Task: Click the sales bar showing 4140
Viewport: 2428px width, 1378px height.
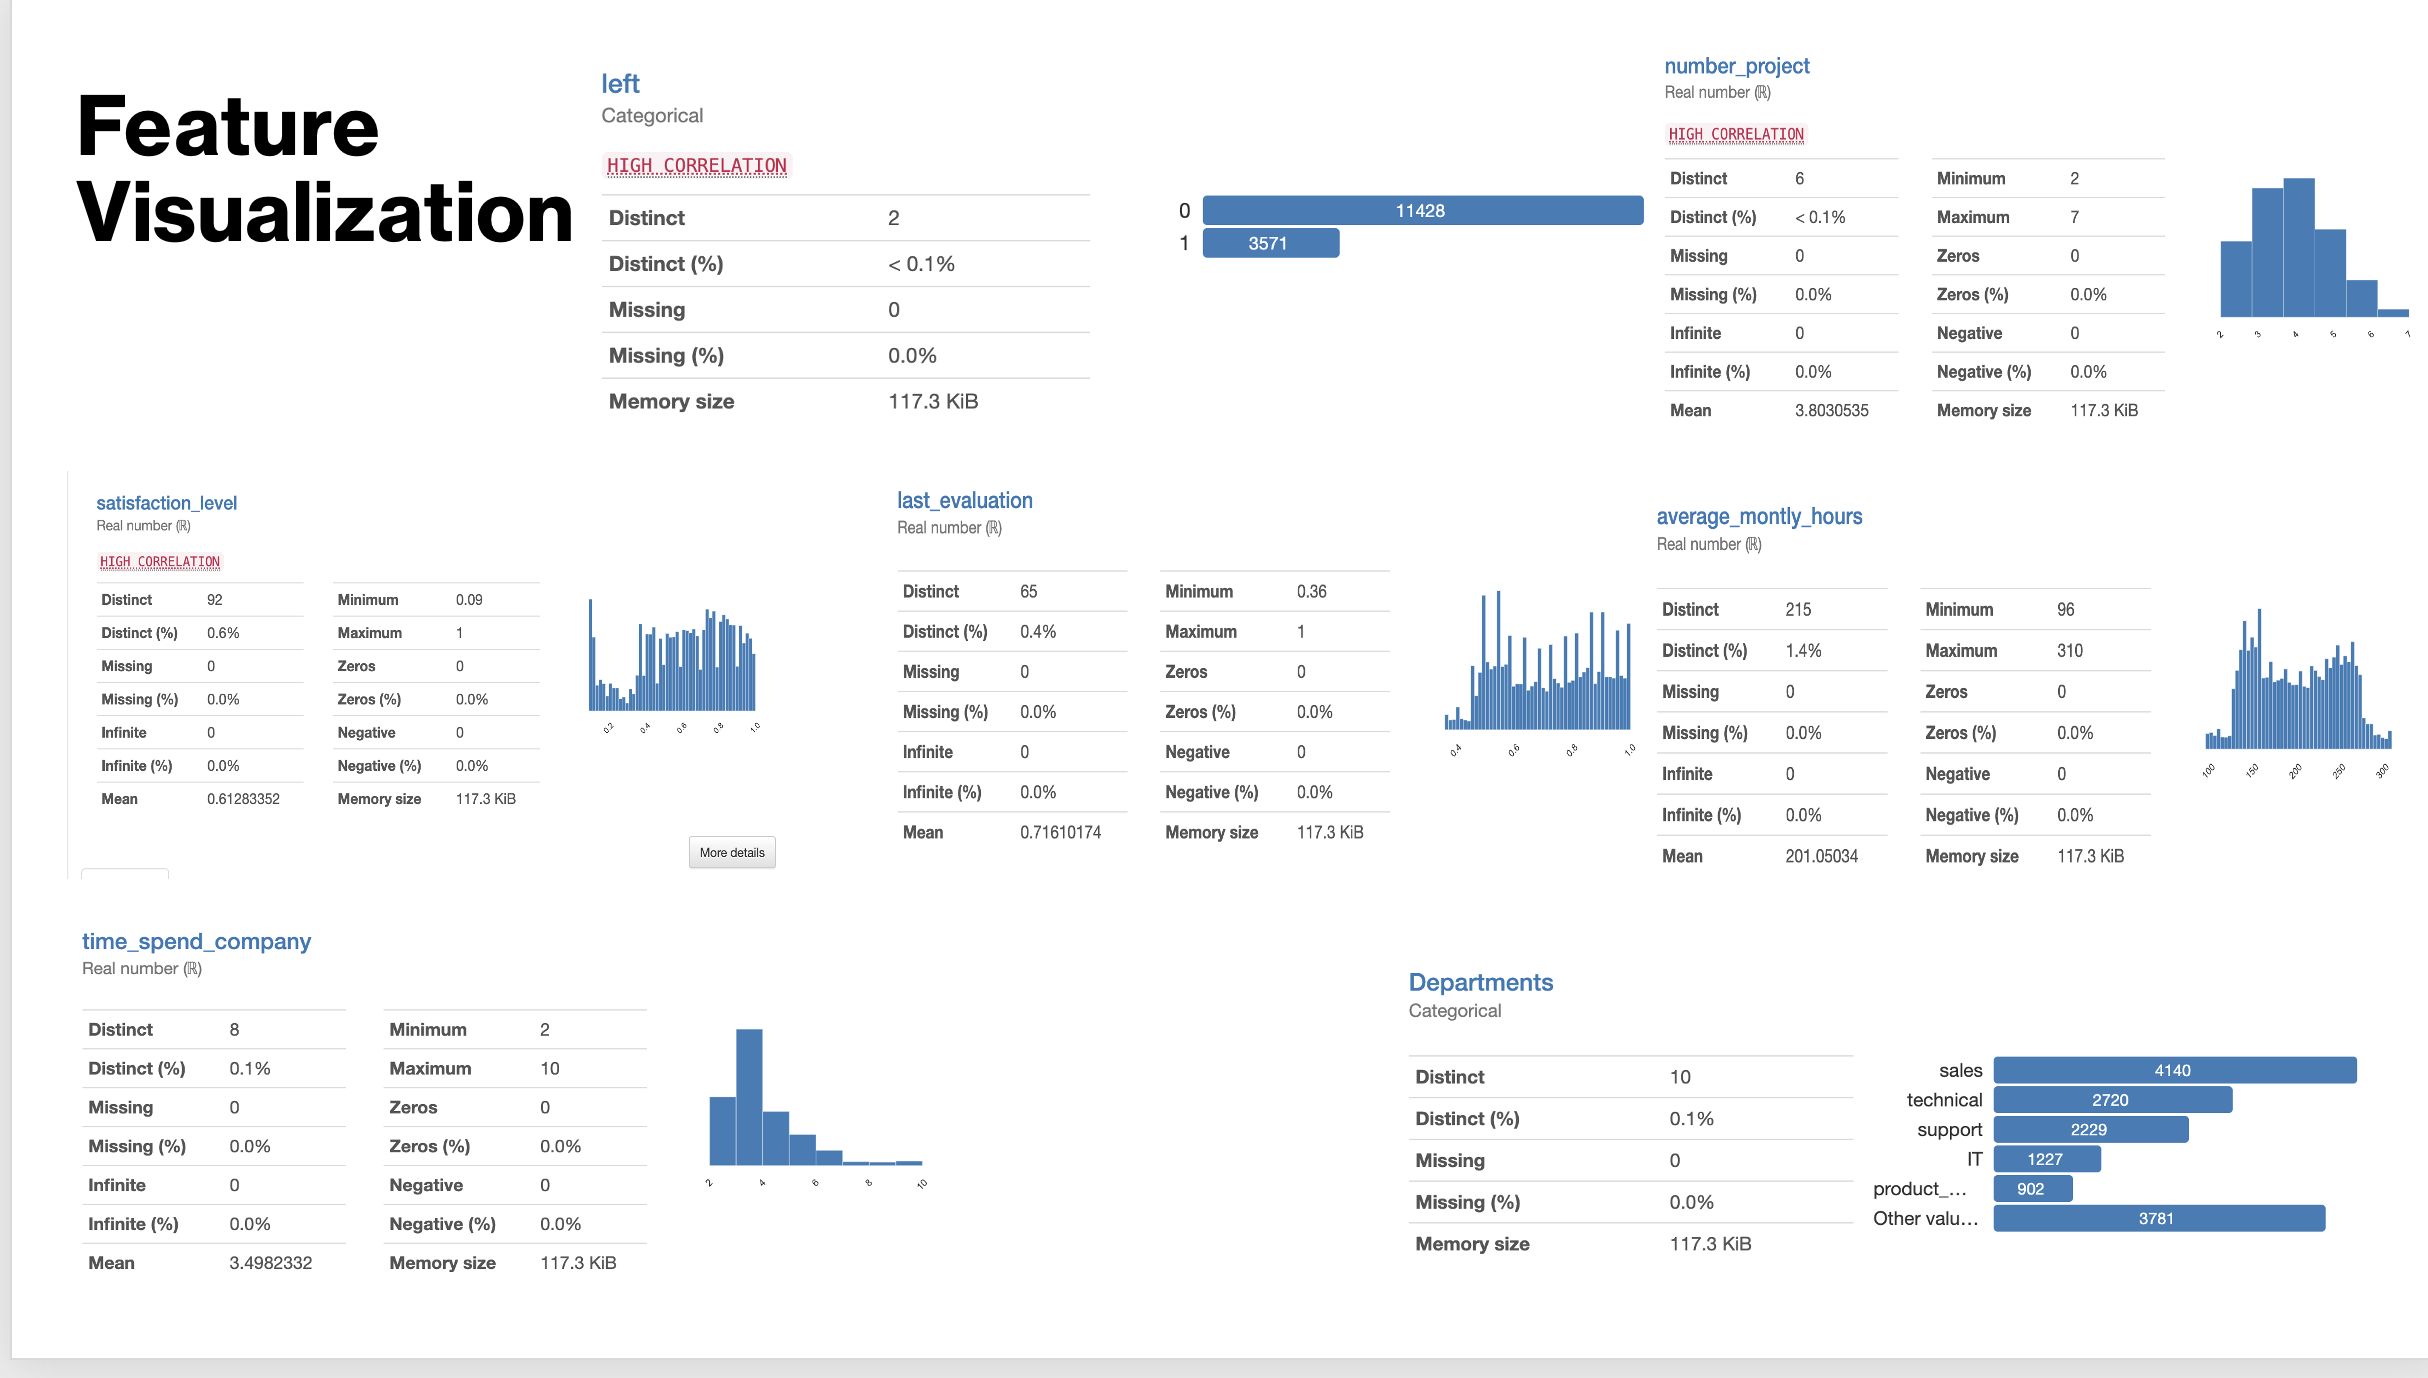Action: click(x=2174, y=1070)
